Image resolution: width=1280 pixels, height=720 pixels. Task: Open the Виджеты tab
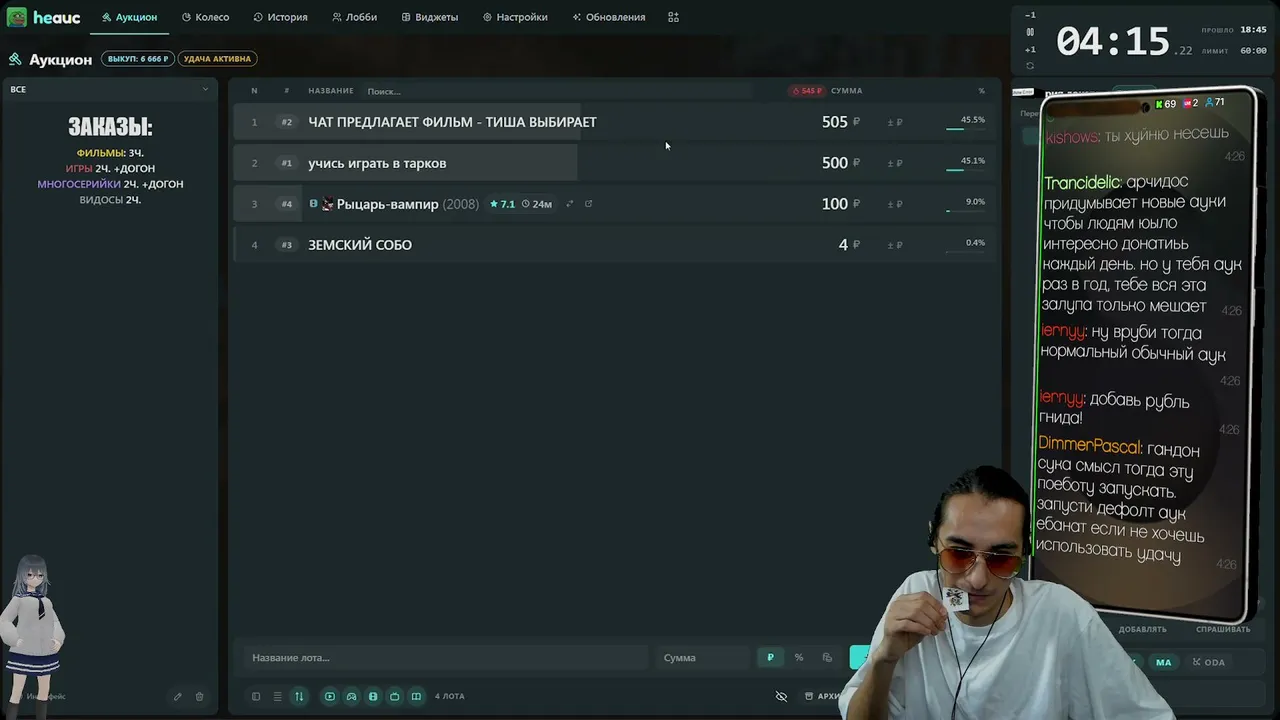click(x=429, y=17)
